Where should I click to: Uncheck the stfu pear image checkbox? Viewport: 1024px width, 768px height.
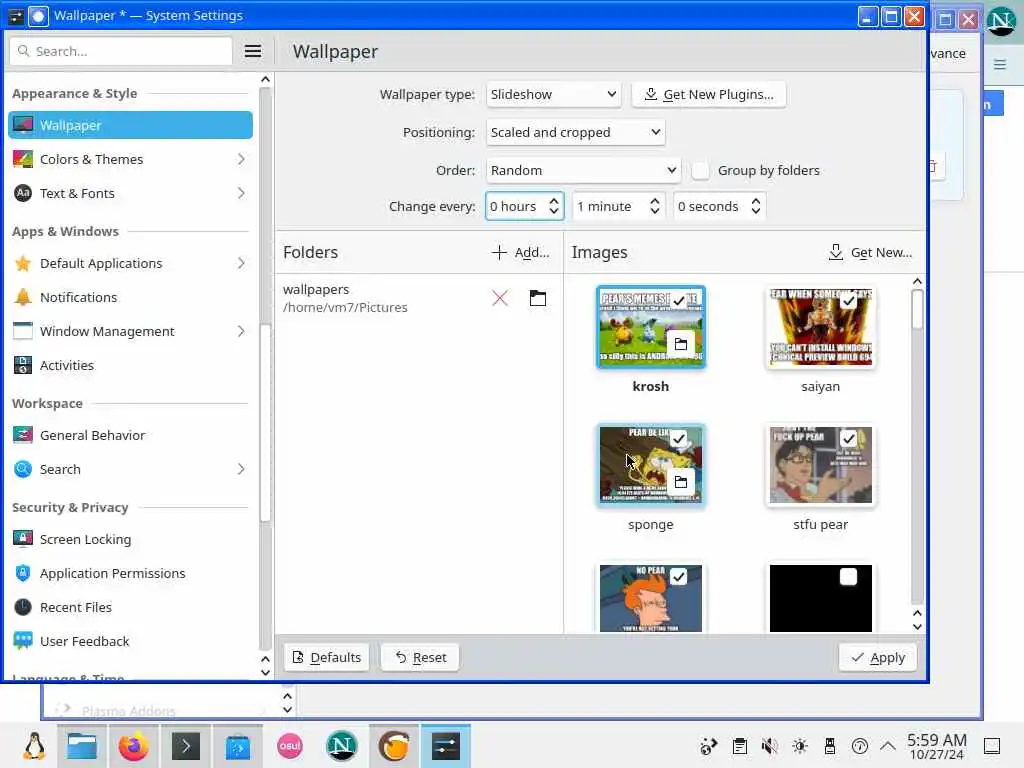[x=848, y=438]
